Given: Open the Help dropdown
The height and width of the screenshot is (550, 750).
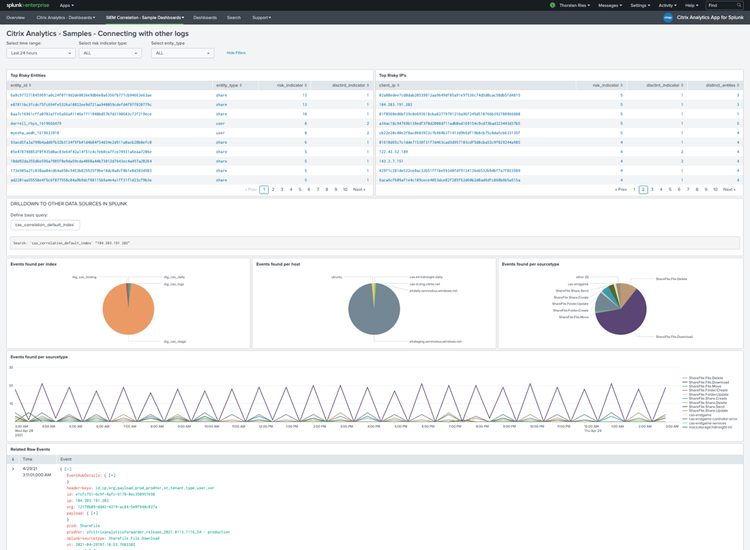Looking at the screenshot, I should 691,5.
